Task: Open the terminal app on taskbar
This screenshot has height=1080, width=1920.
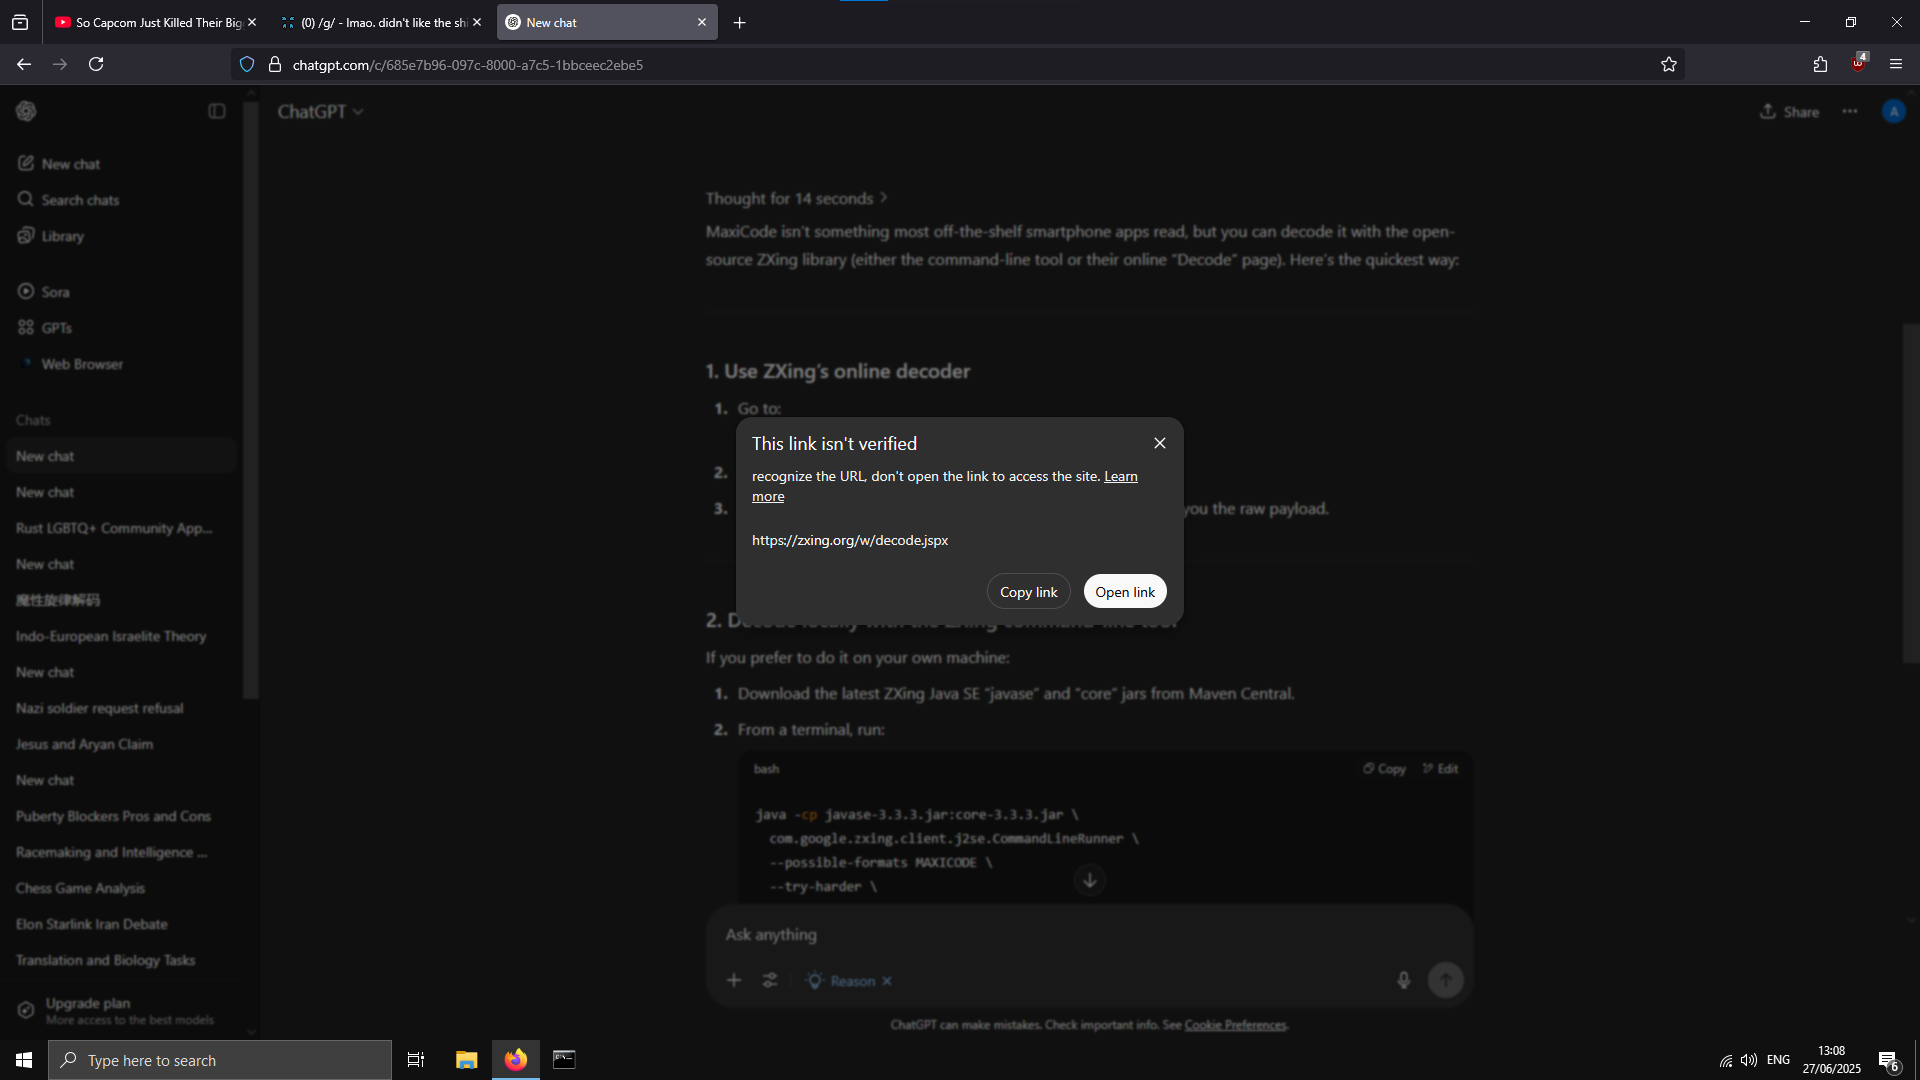Action: tap(564, 1060)
